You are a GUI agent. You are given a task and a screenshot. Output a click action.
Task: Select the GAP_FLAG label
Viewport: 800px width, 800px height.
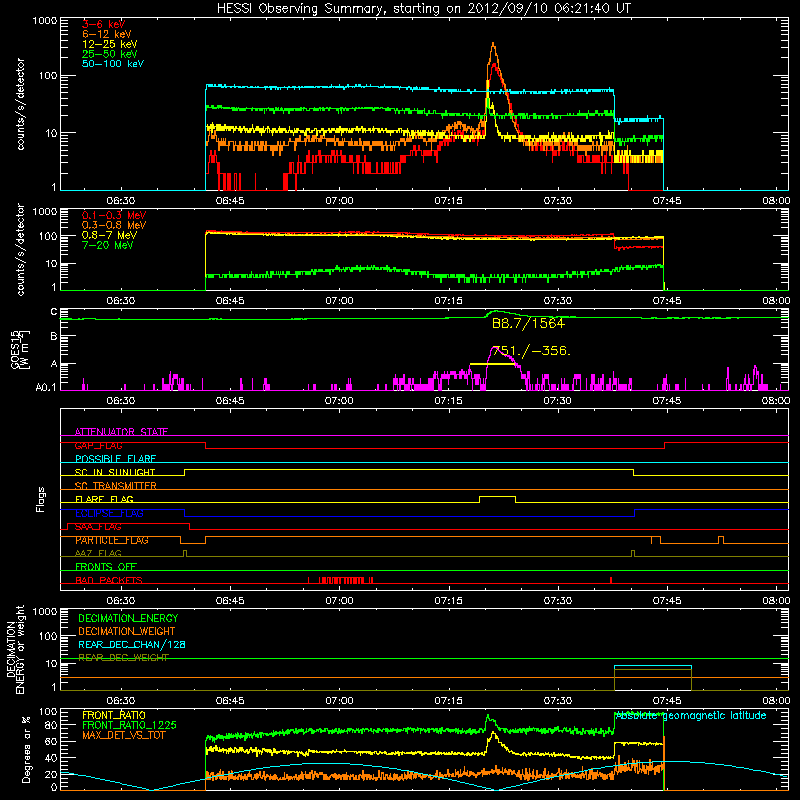click(98, 445)
